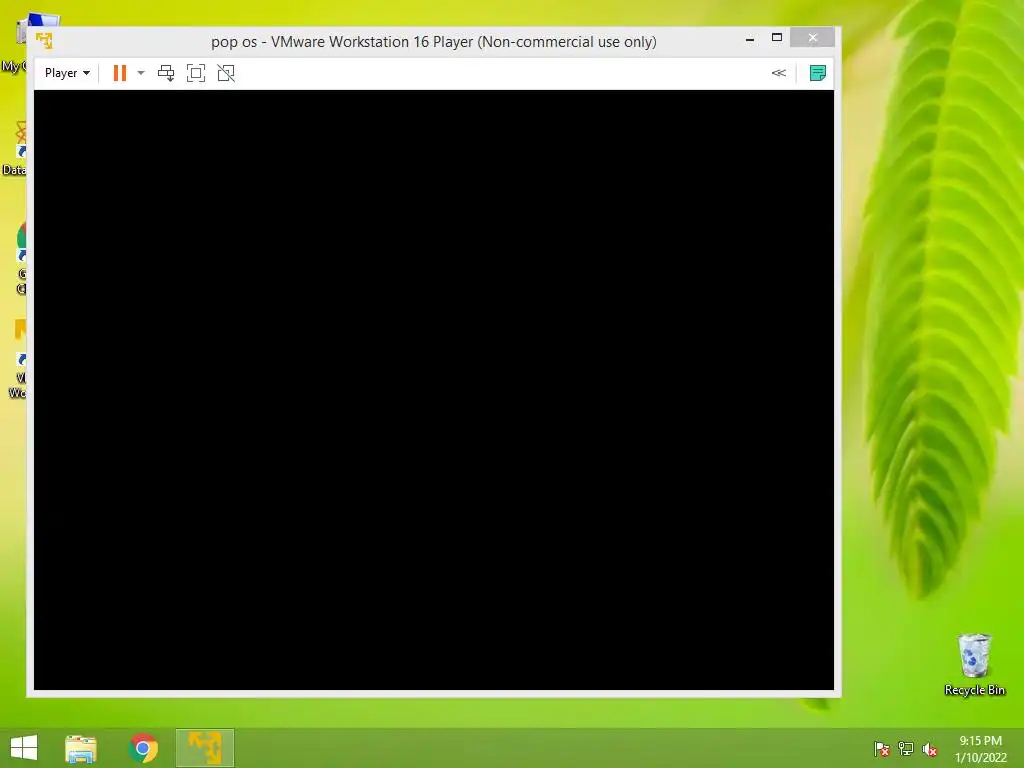The image size is (1024, 768).
Task: Expand the power options dropdown arrow
Action: click(141, 73)
